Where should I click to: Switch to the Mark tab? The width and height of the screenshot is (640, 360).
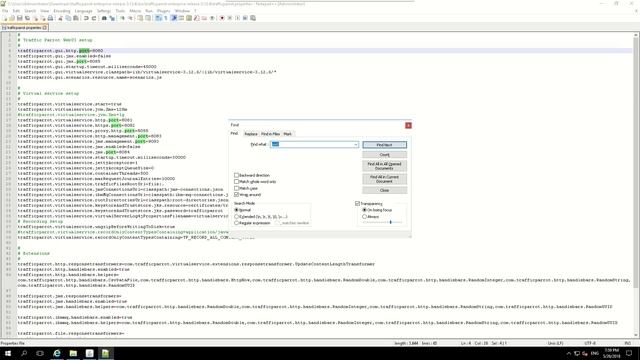coord(287,134)
